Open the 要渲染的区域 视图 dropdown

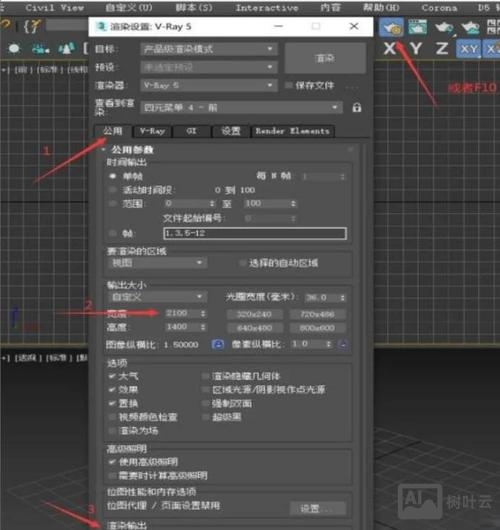[x=157, y=263]
